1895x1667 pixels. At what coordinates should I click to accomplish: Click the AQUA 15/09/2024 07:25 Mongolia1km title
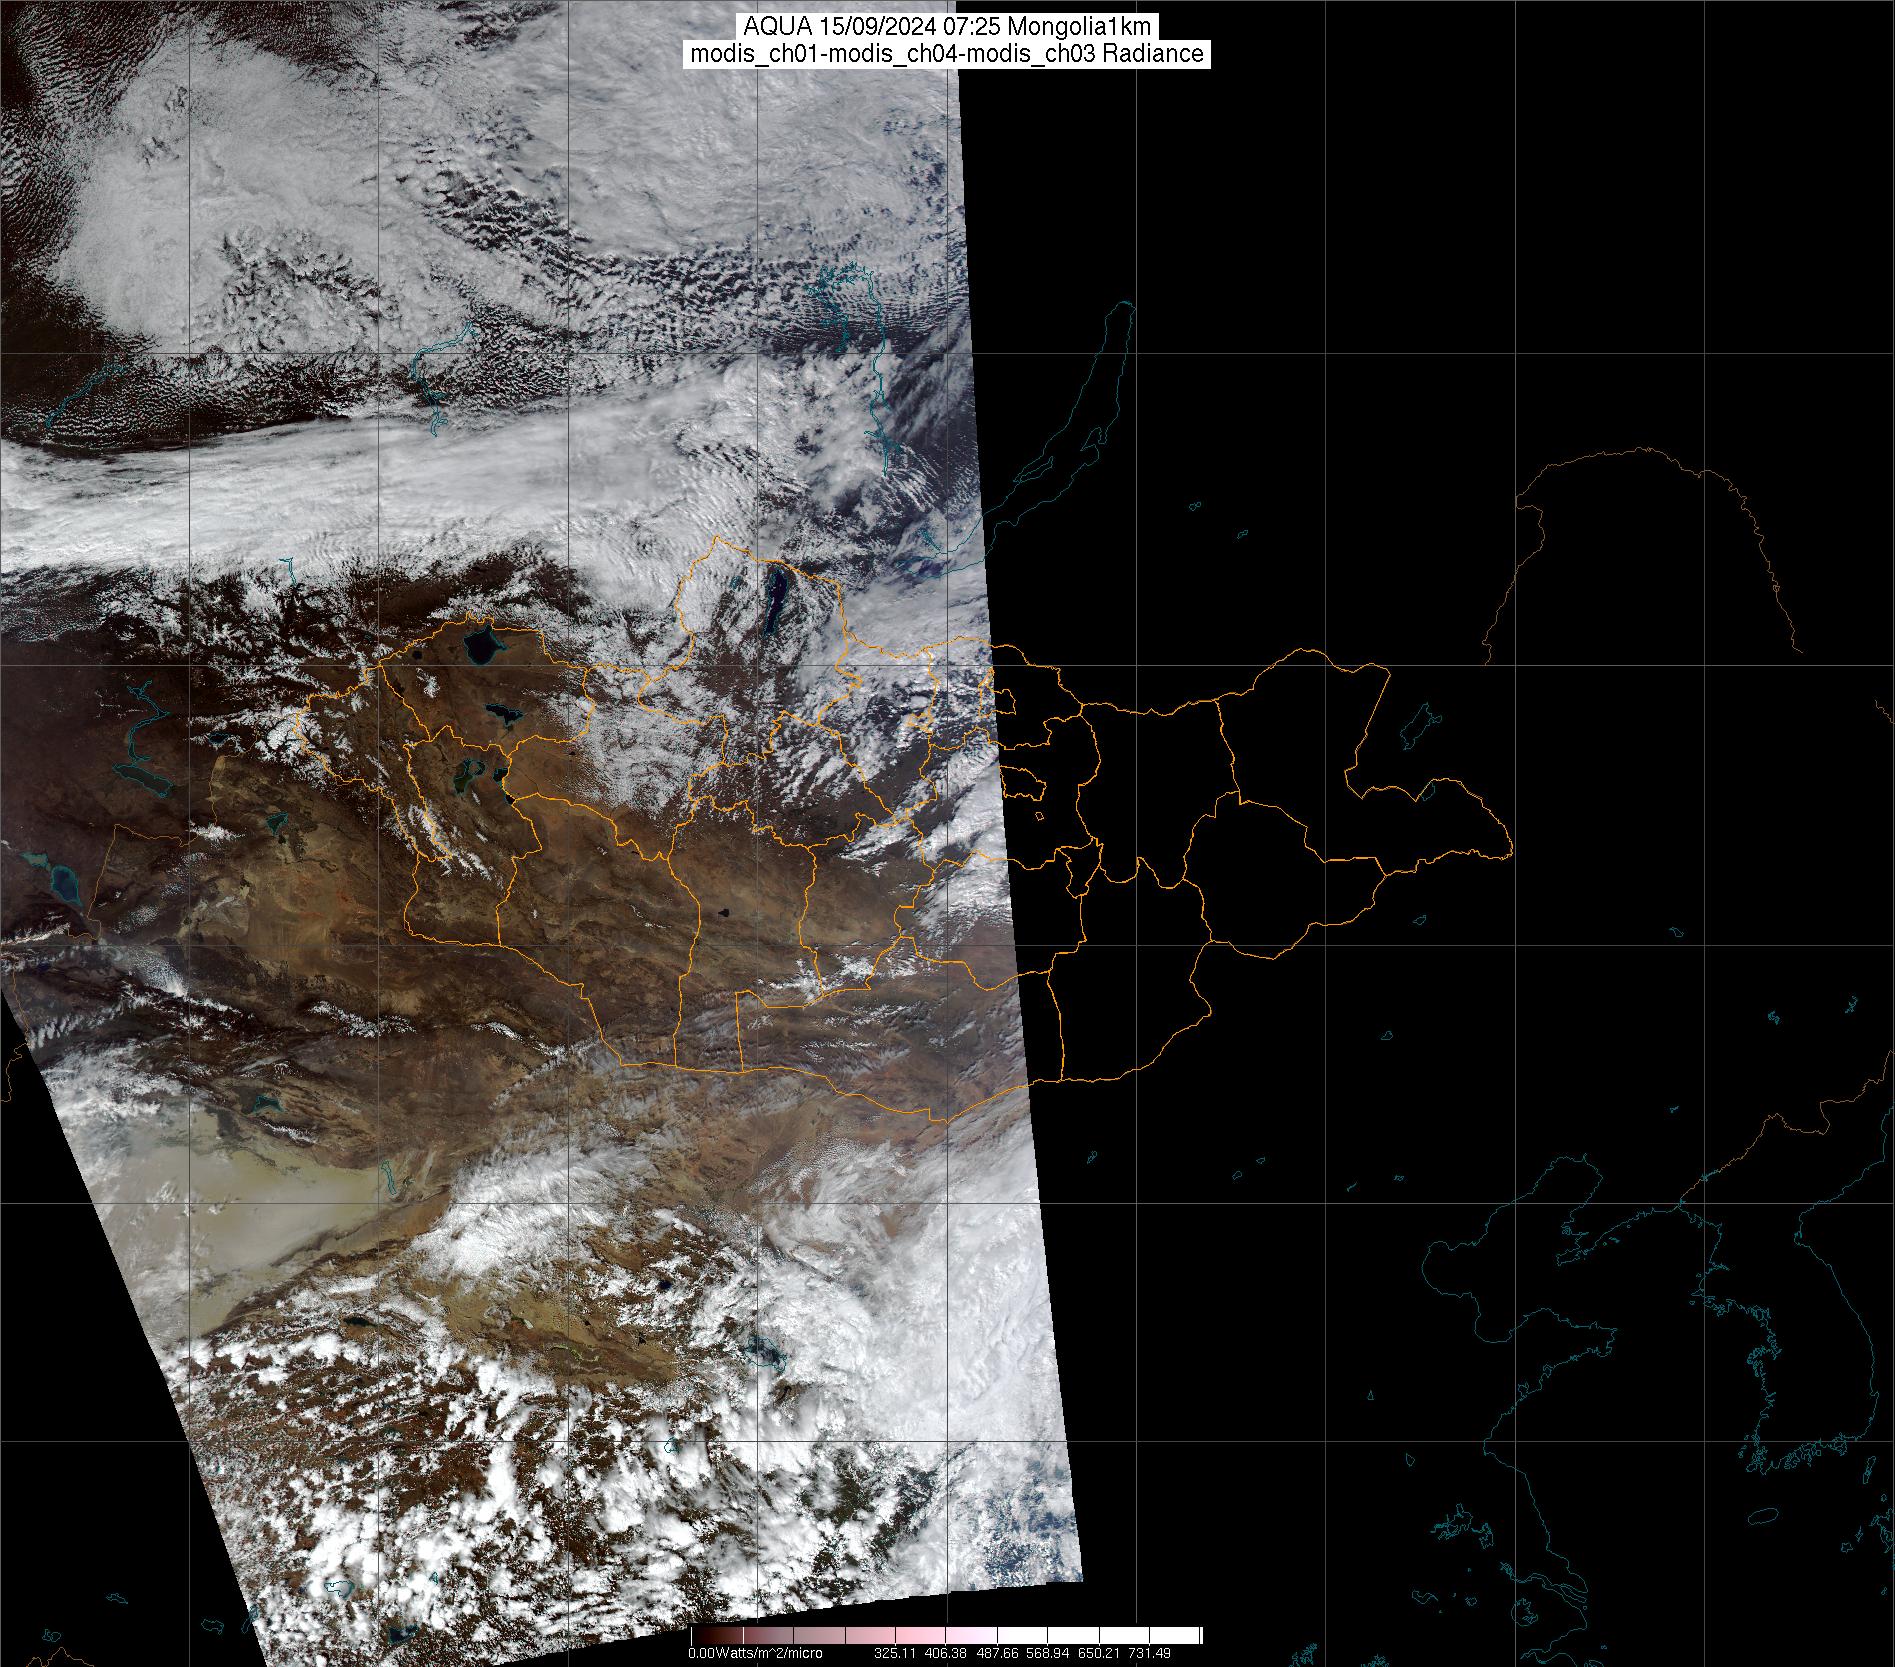coord(947,27)
